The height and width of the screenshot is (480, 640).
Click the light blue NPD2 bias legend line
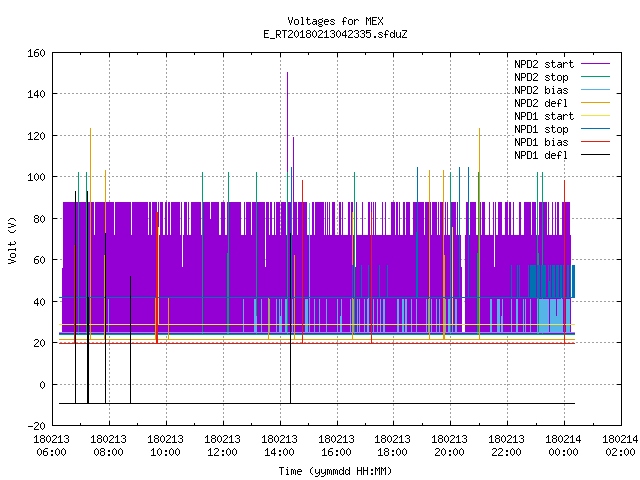(595, 89)
